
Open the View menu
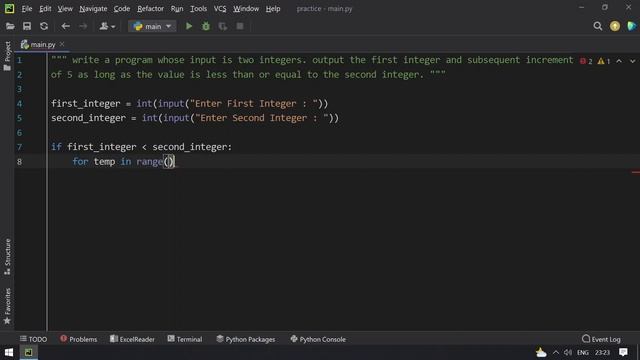tap(65, 9)
